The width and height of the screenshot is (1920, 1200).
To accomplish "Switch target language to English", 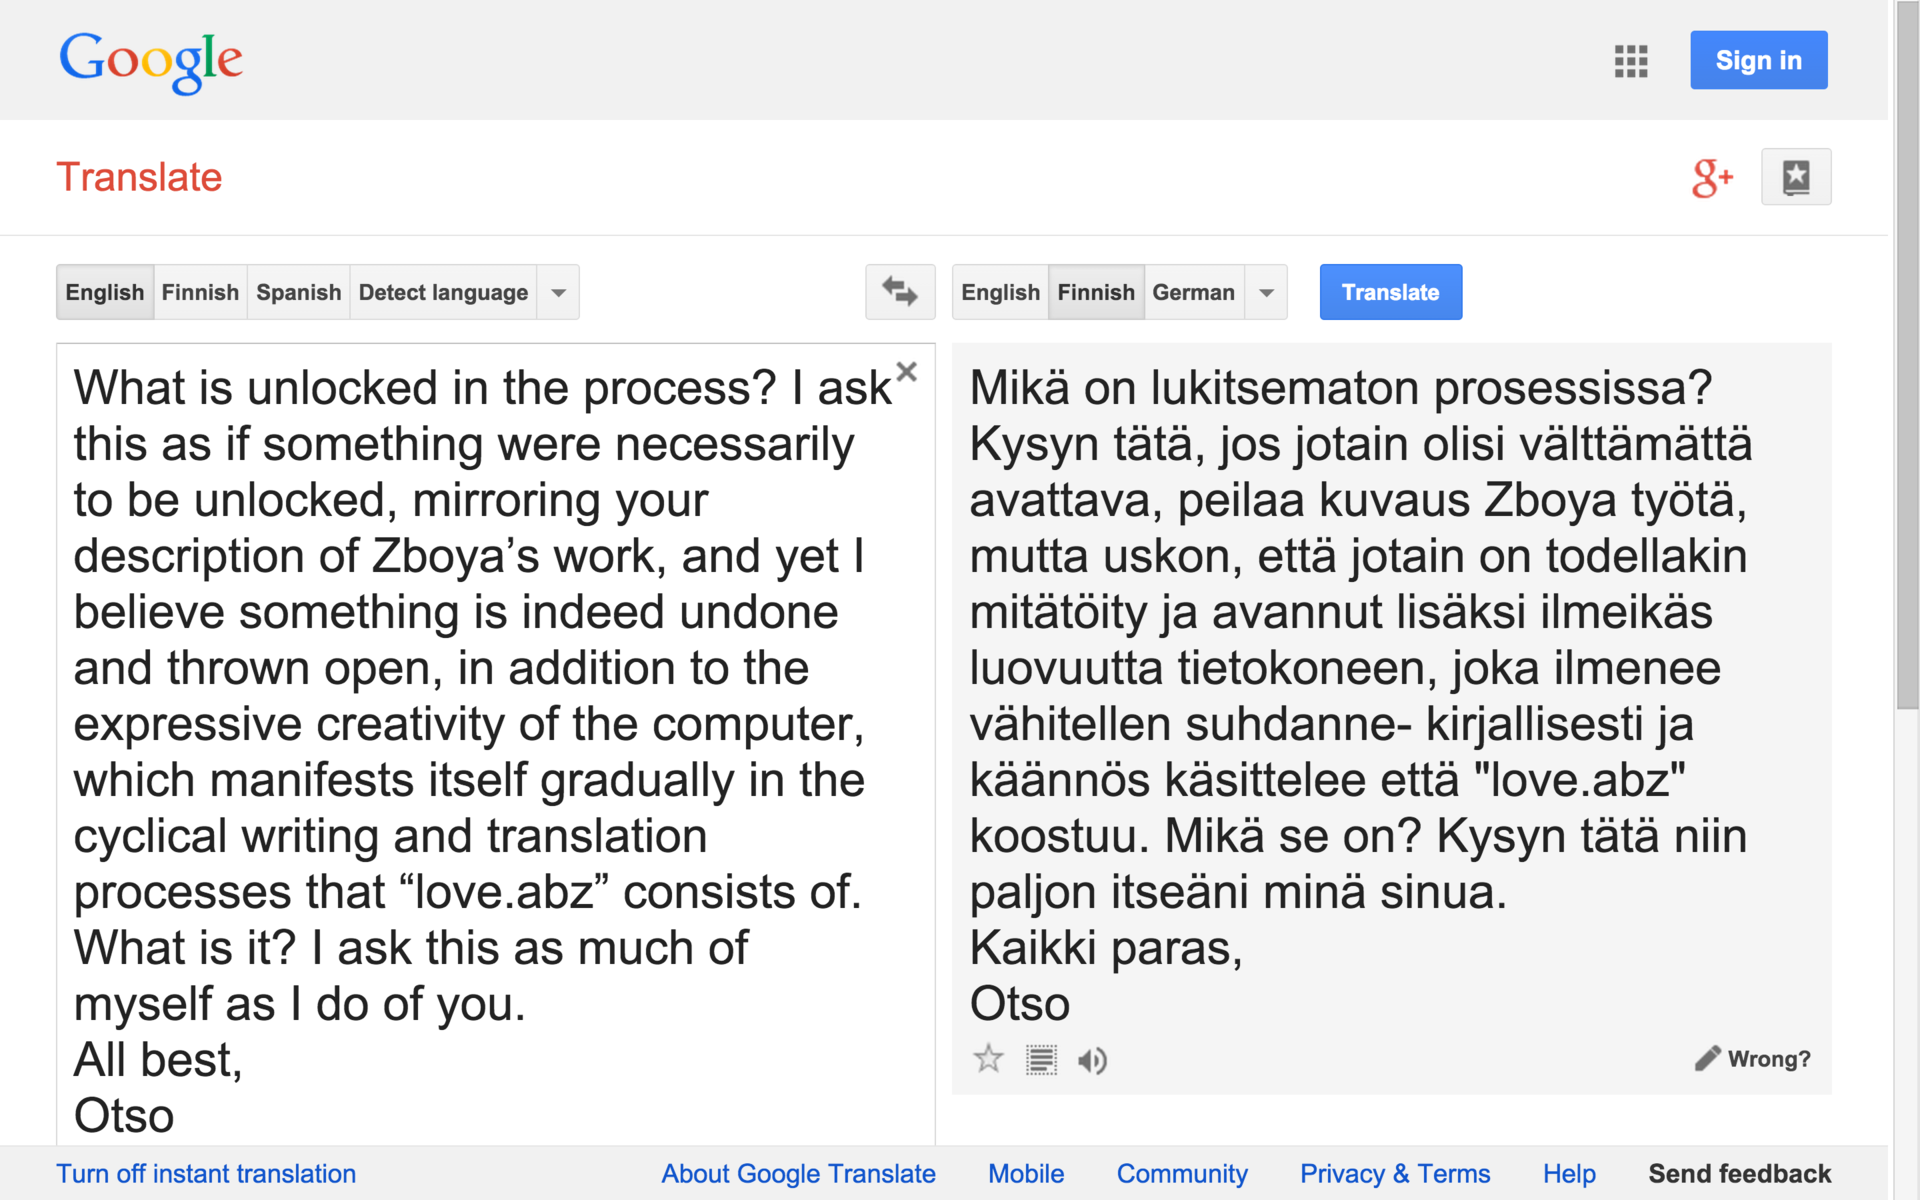I will (x=1000, y=292).
